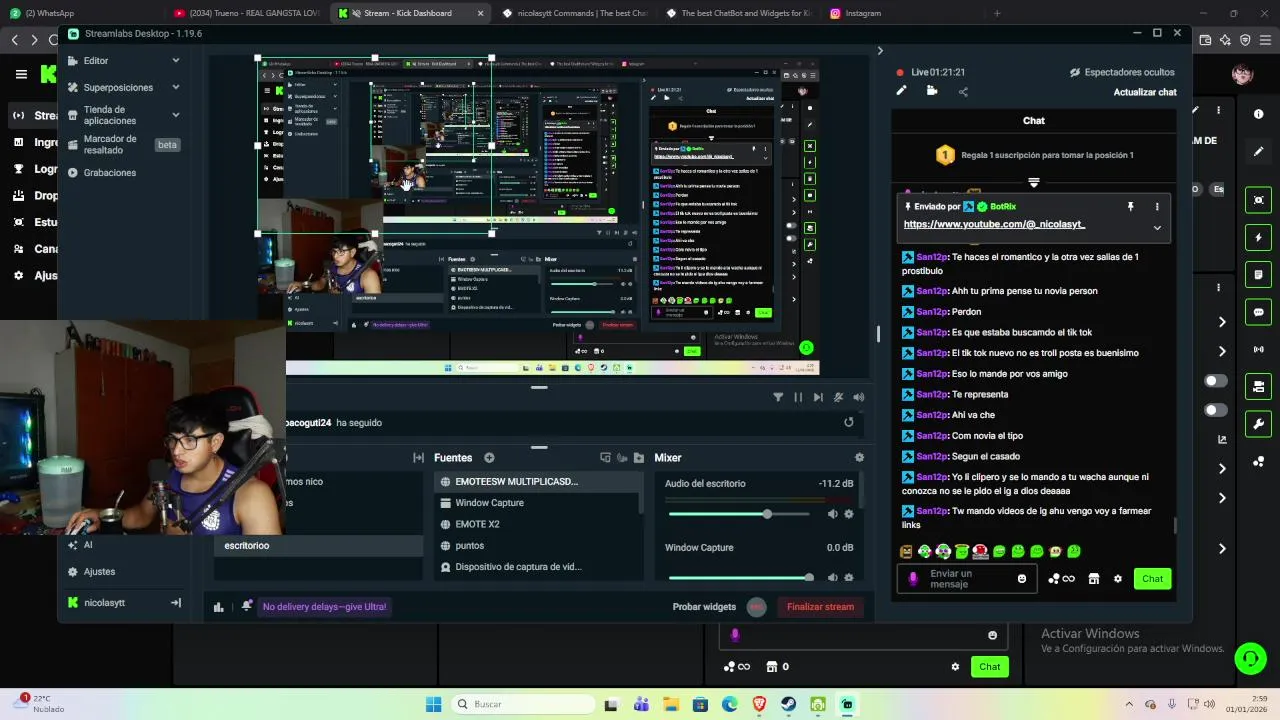Mute the Audio del escritorio channel
The height and width of the screenshot is (720, 1280).
pos(832,514)
